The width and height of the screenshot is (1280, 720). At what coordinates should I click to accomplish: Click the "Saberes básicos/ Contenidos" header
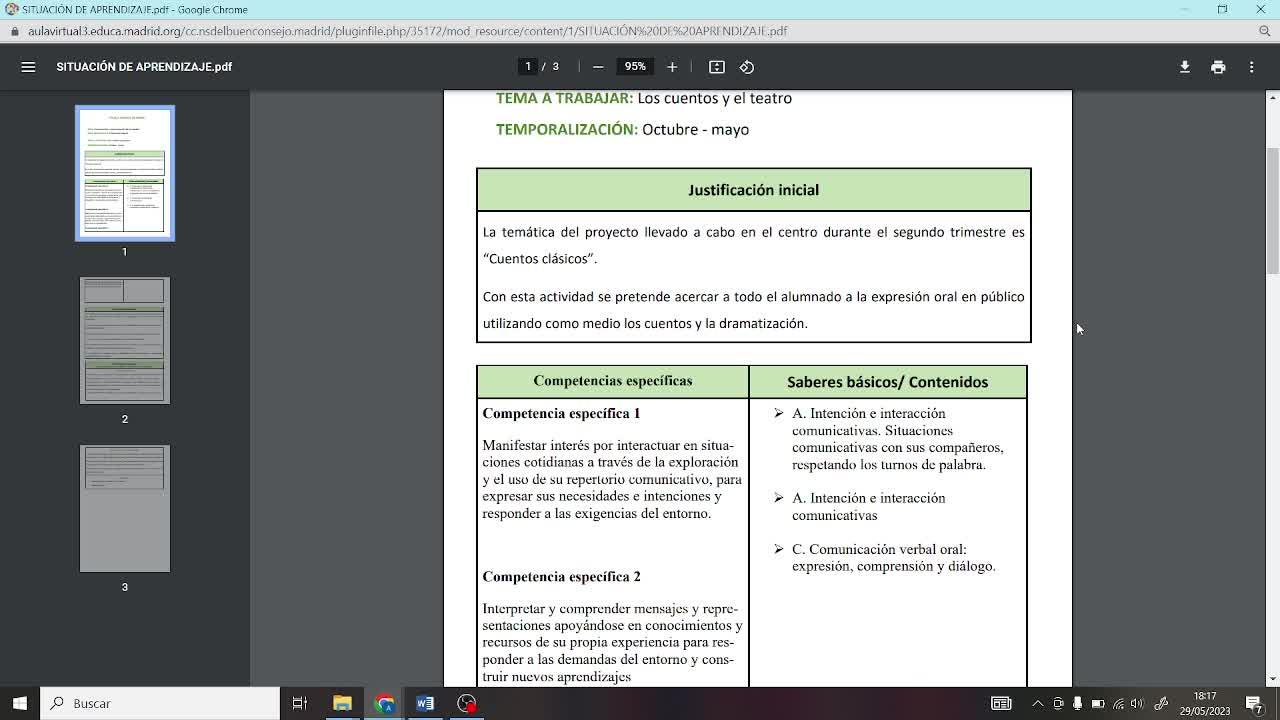[x=888, y=382]
